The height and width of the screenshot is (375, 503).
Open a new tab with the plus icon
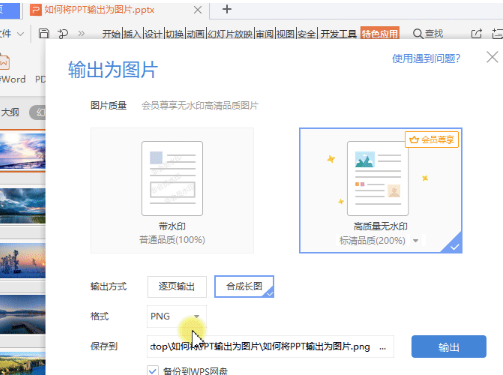[227, 9]
